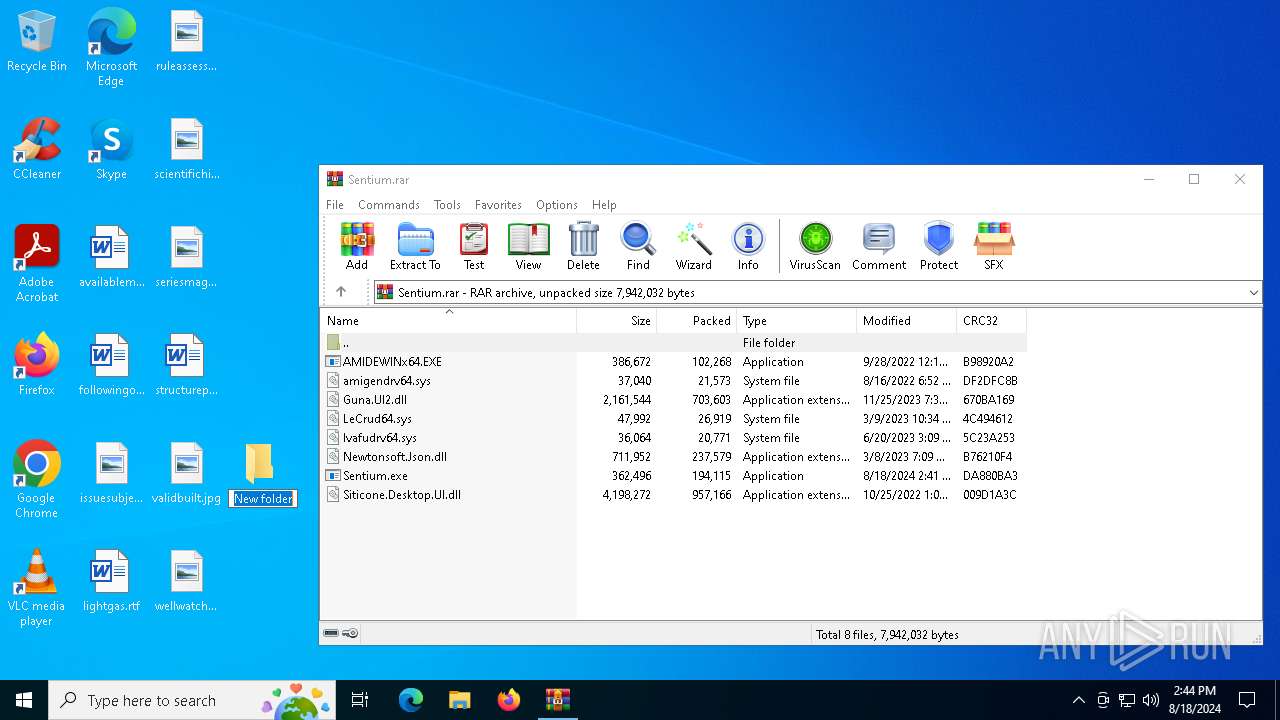The height and width of the screenshot is (720, 1280).
Task: Select amigendrv64.sys file
Action: 674,380
